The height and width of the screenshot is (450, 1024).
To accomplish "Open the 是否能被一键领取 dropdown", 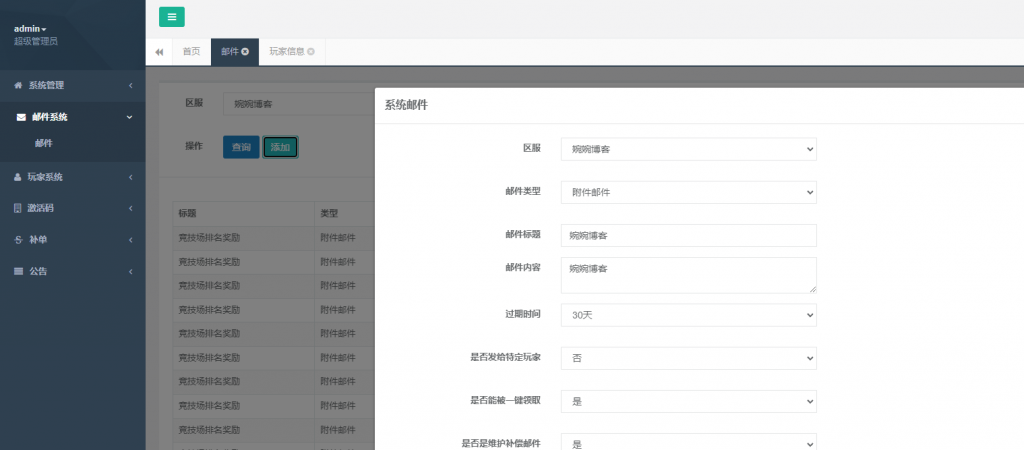I will point(688,401).
